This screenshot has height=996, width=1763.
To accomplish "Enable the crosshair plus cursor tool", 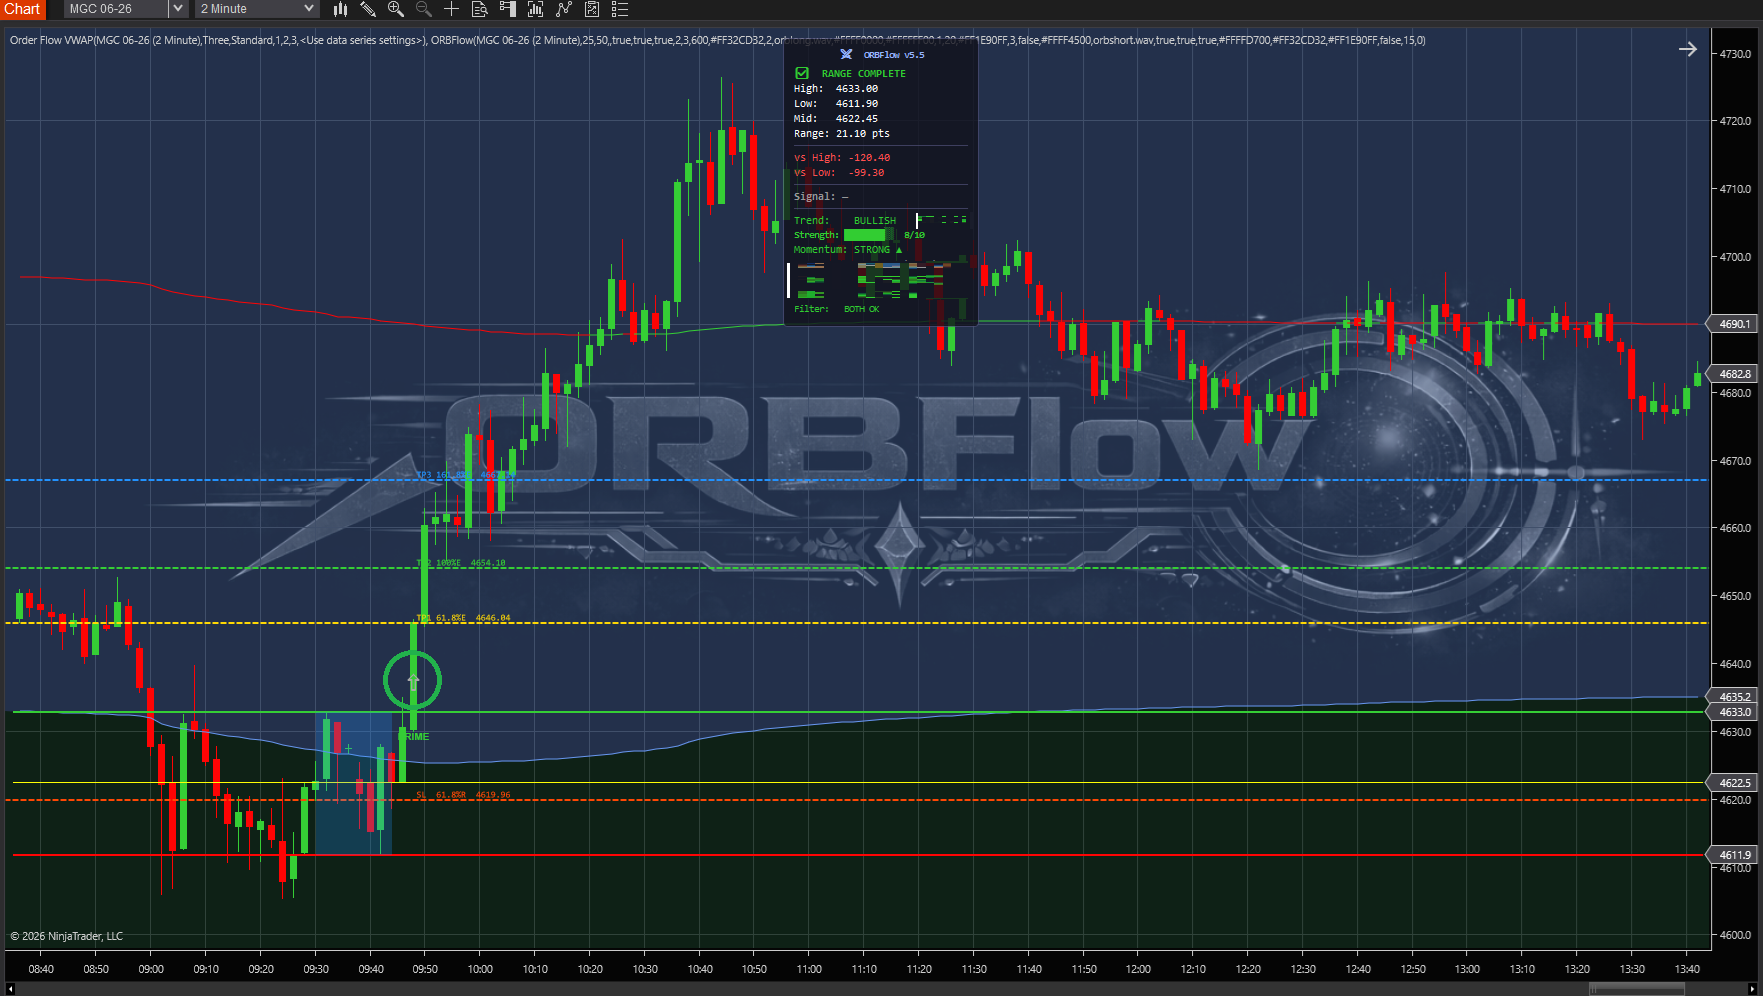I will coord(451,9).
